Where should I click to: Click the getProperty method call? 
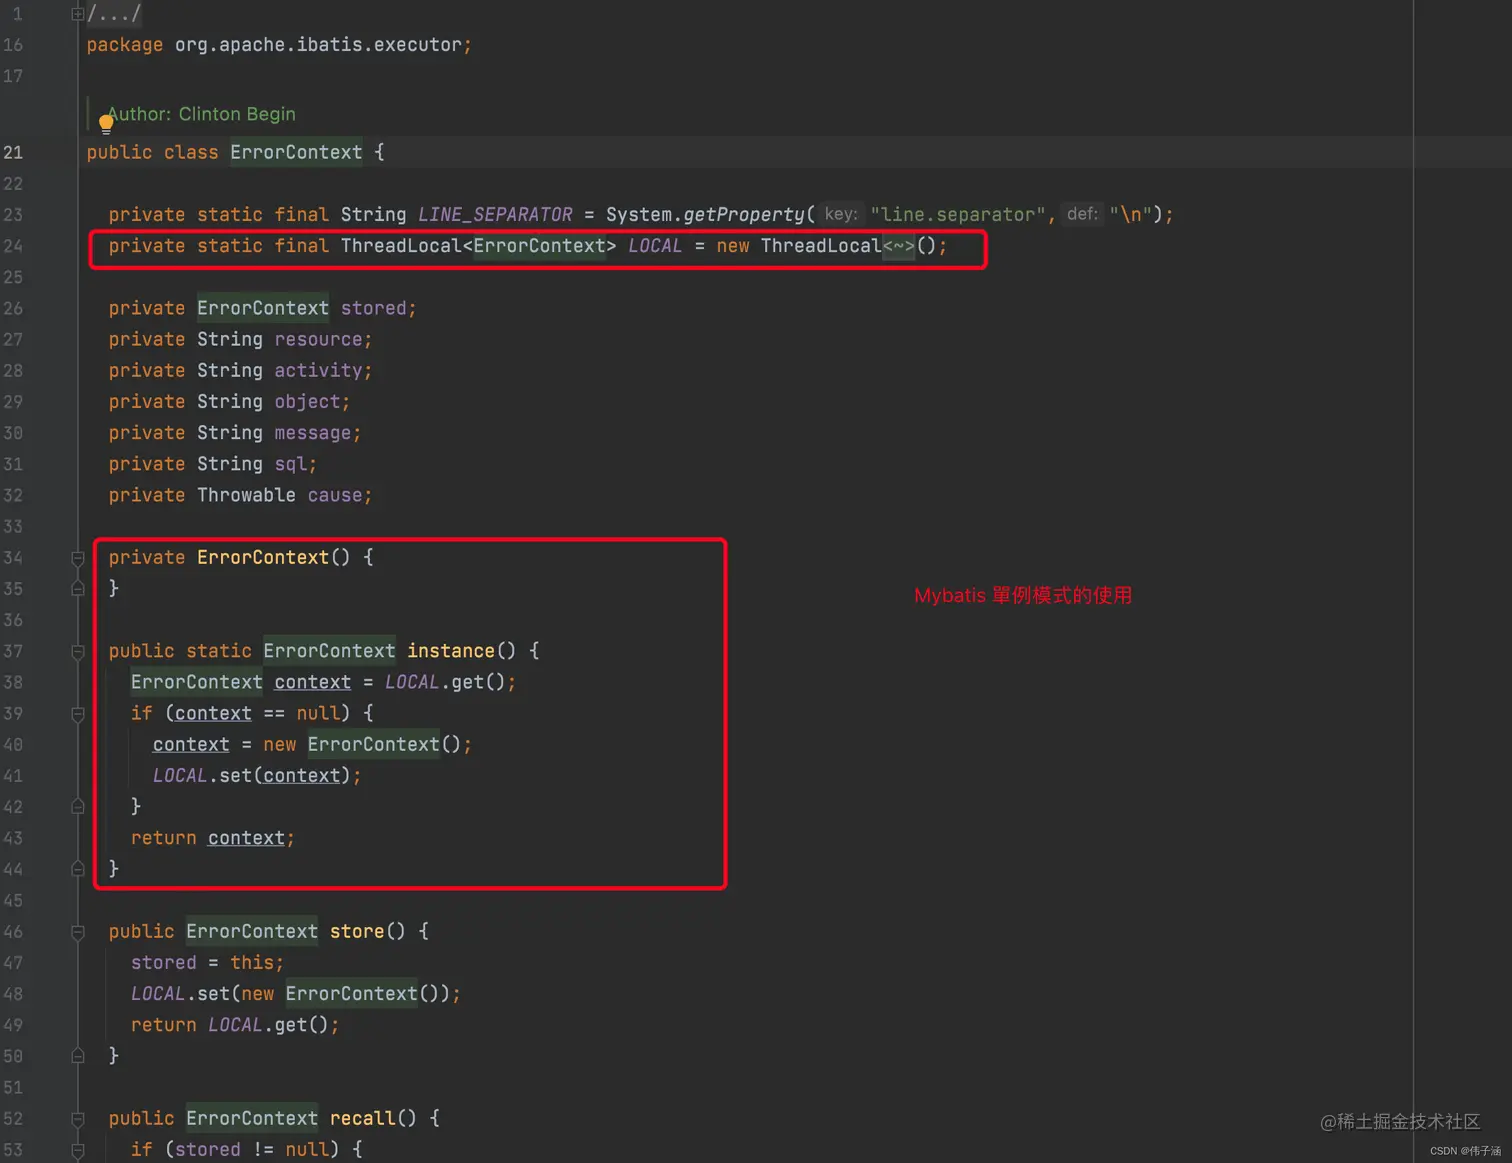743,215
